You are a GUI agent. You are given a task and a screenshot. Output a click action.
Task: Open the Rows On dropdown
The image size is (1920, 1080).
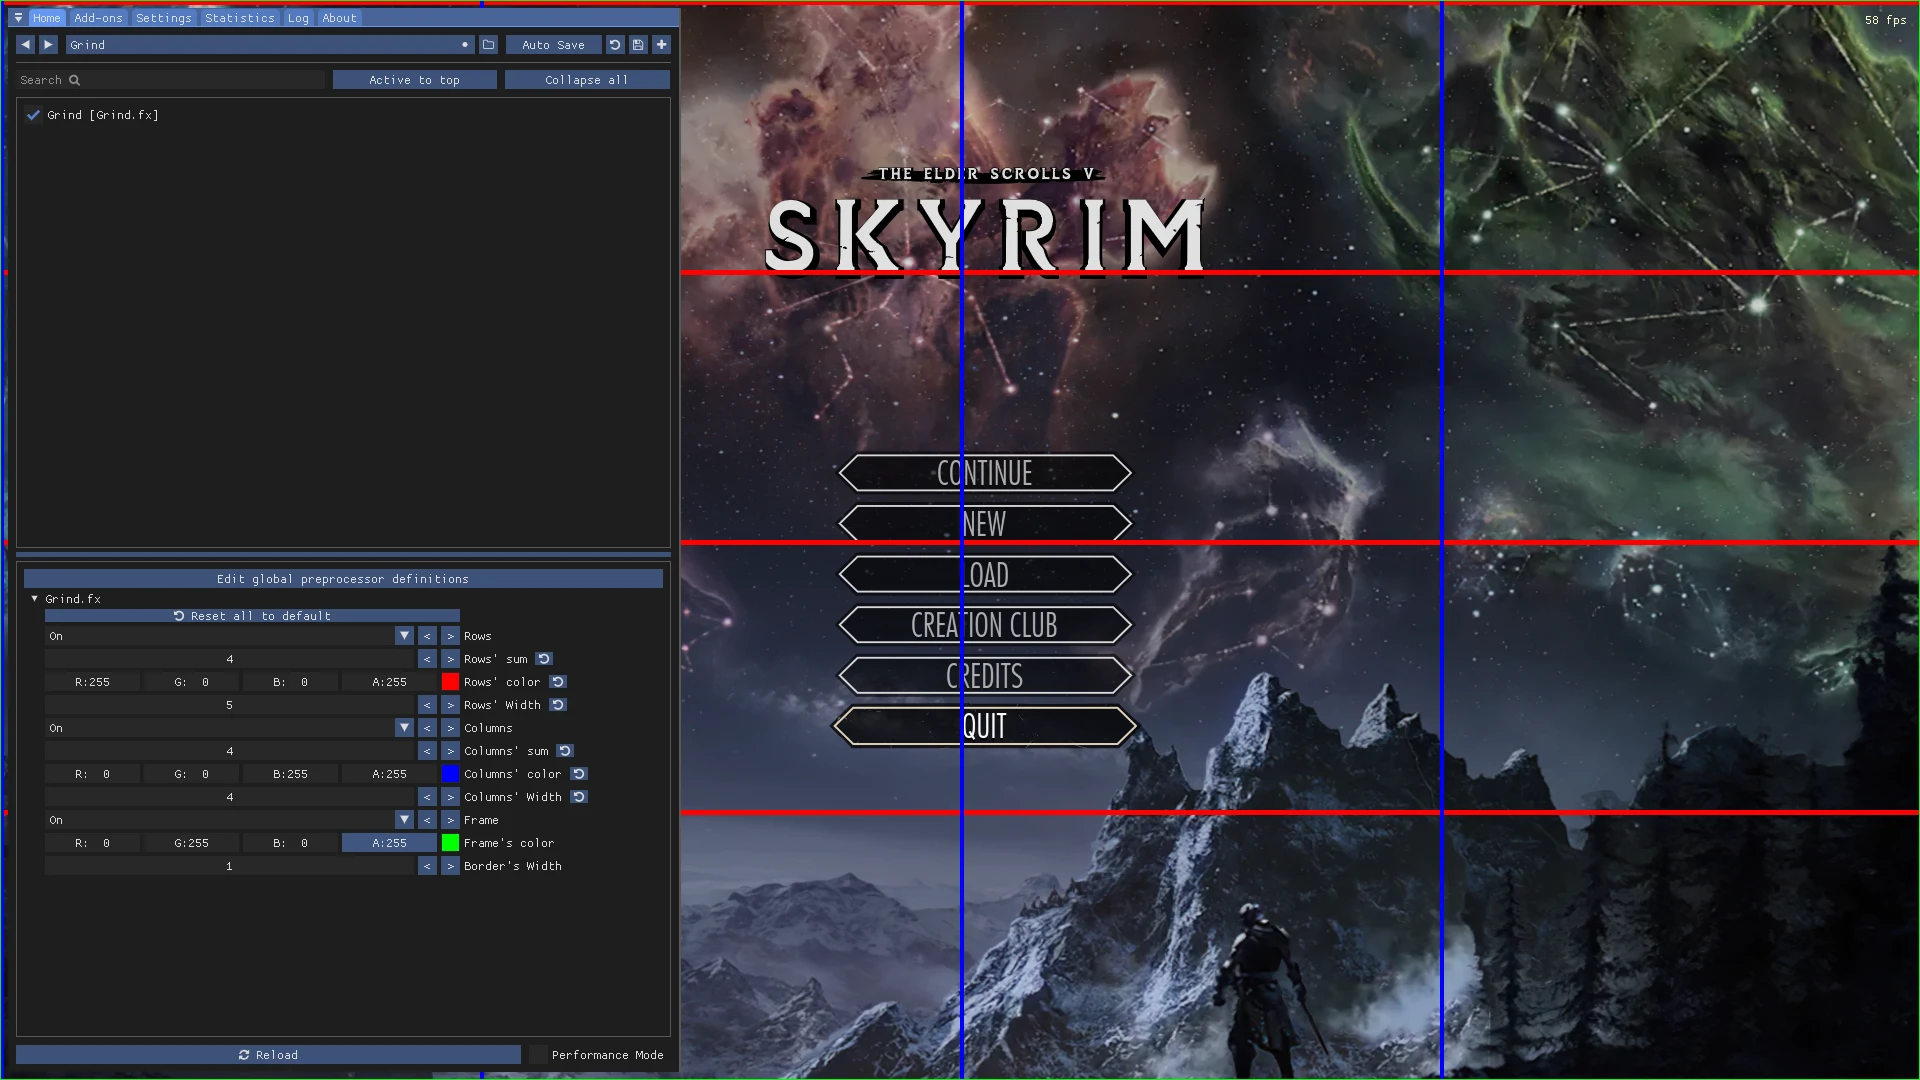229,636
